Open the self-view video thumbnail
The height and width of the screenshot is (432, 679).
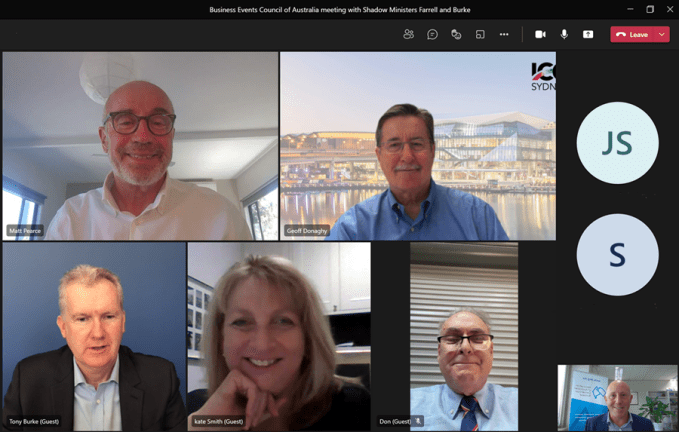(x=617, y=398)
